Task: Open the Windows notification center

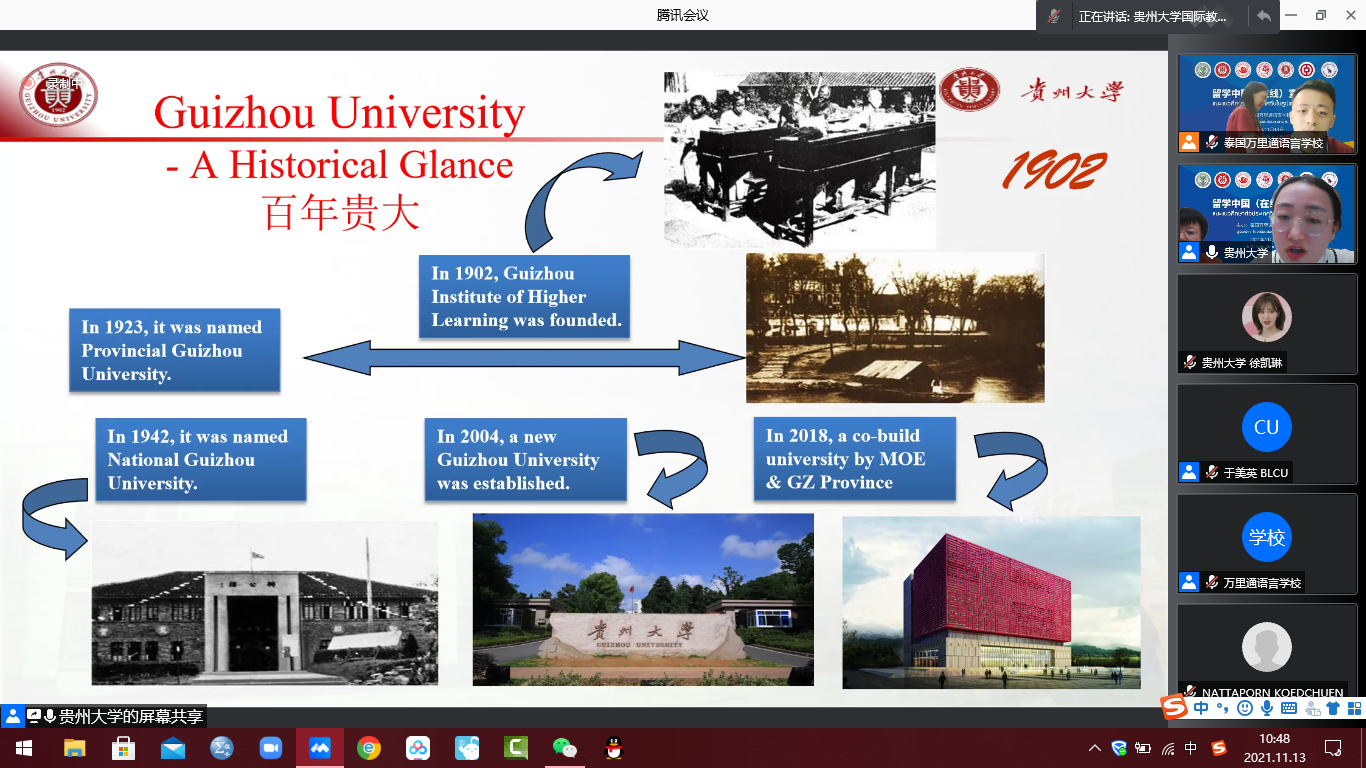Action: 1333,748
